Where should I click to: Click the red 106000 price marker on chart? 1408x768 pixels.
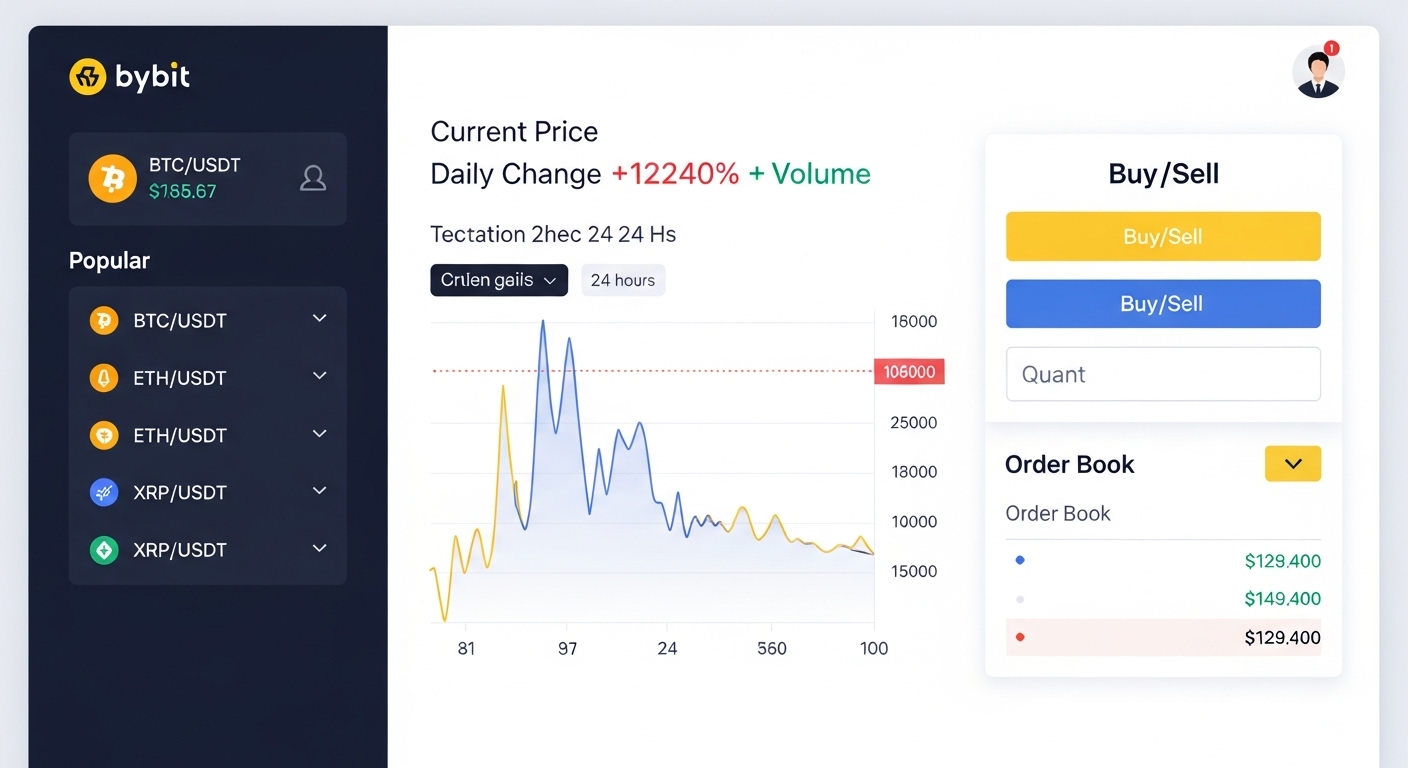pyautogui.click(x=909, y=371)
